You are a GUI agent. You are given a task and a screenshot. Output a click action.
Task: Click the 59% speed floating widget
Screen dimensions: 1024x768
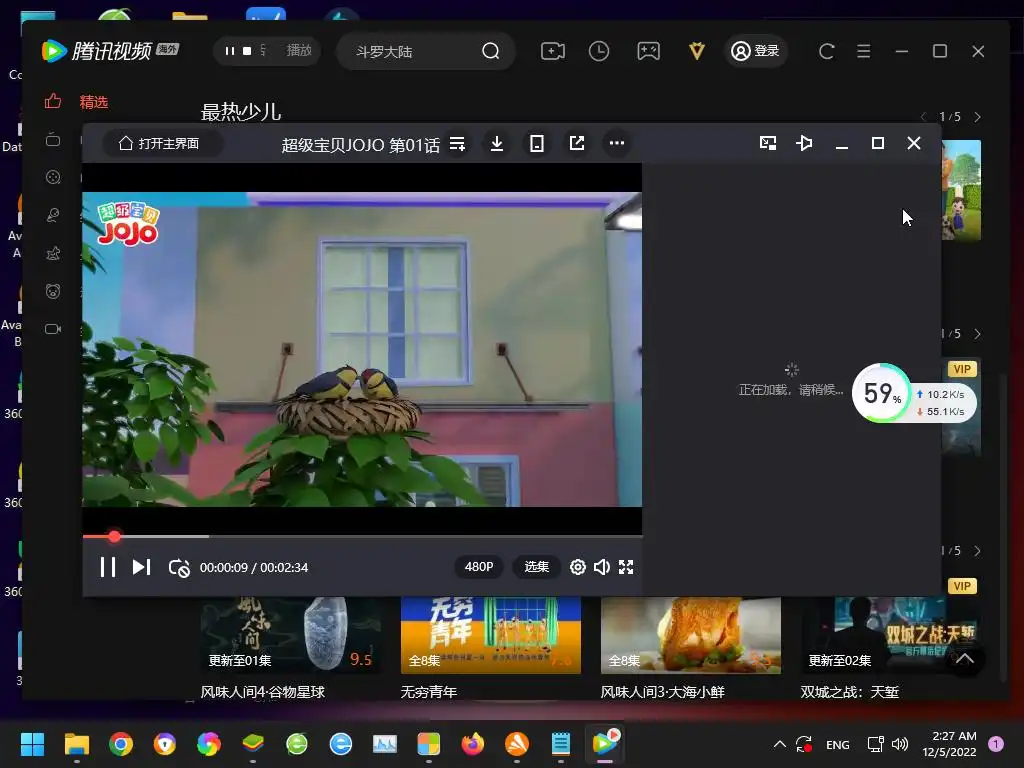tap(914, 393)
